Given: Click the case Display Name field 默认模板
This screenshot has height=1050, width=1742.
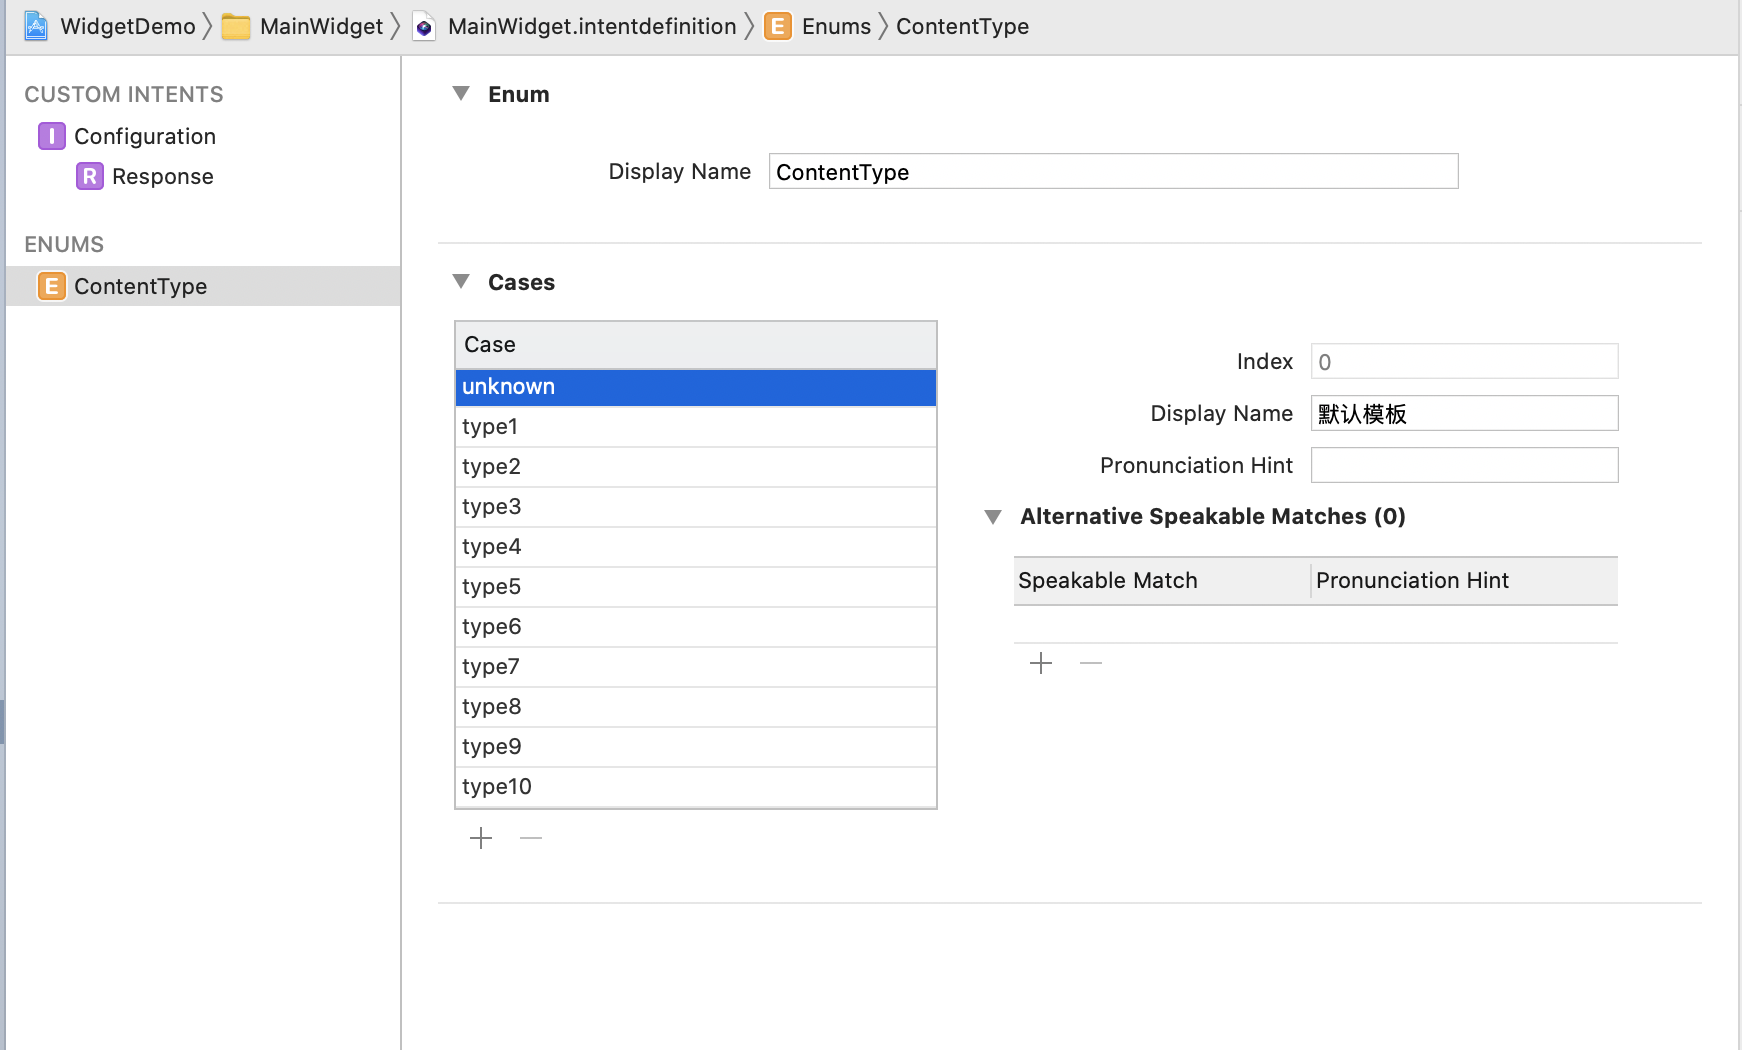Looking at the screenshot, I should point(1464,413).
